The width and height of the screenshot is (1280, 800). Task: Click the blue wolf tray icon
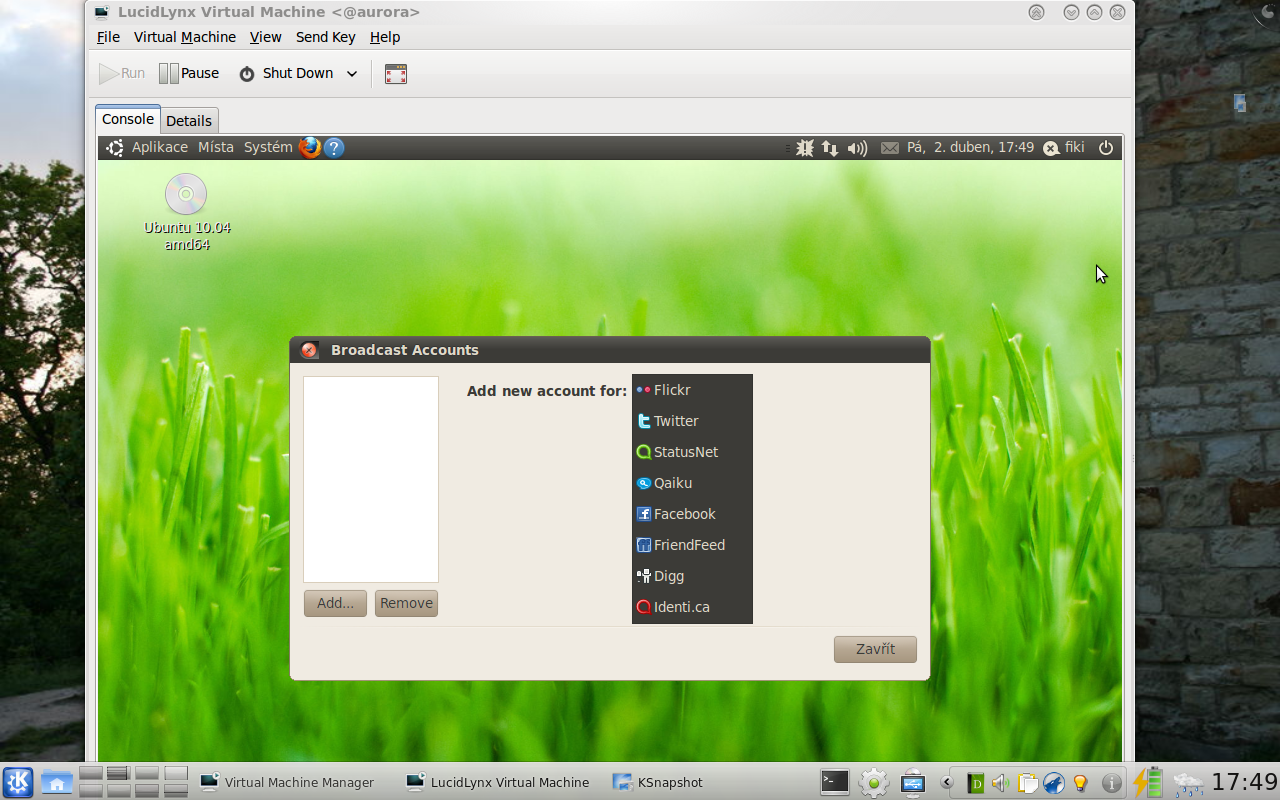pos(1053,783)
